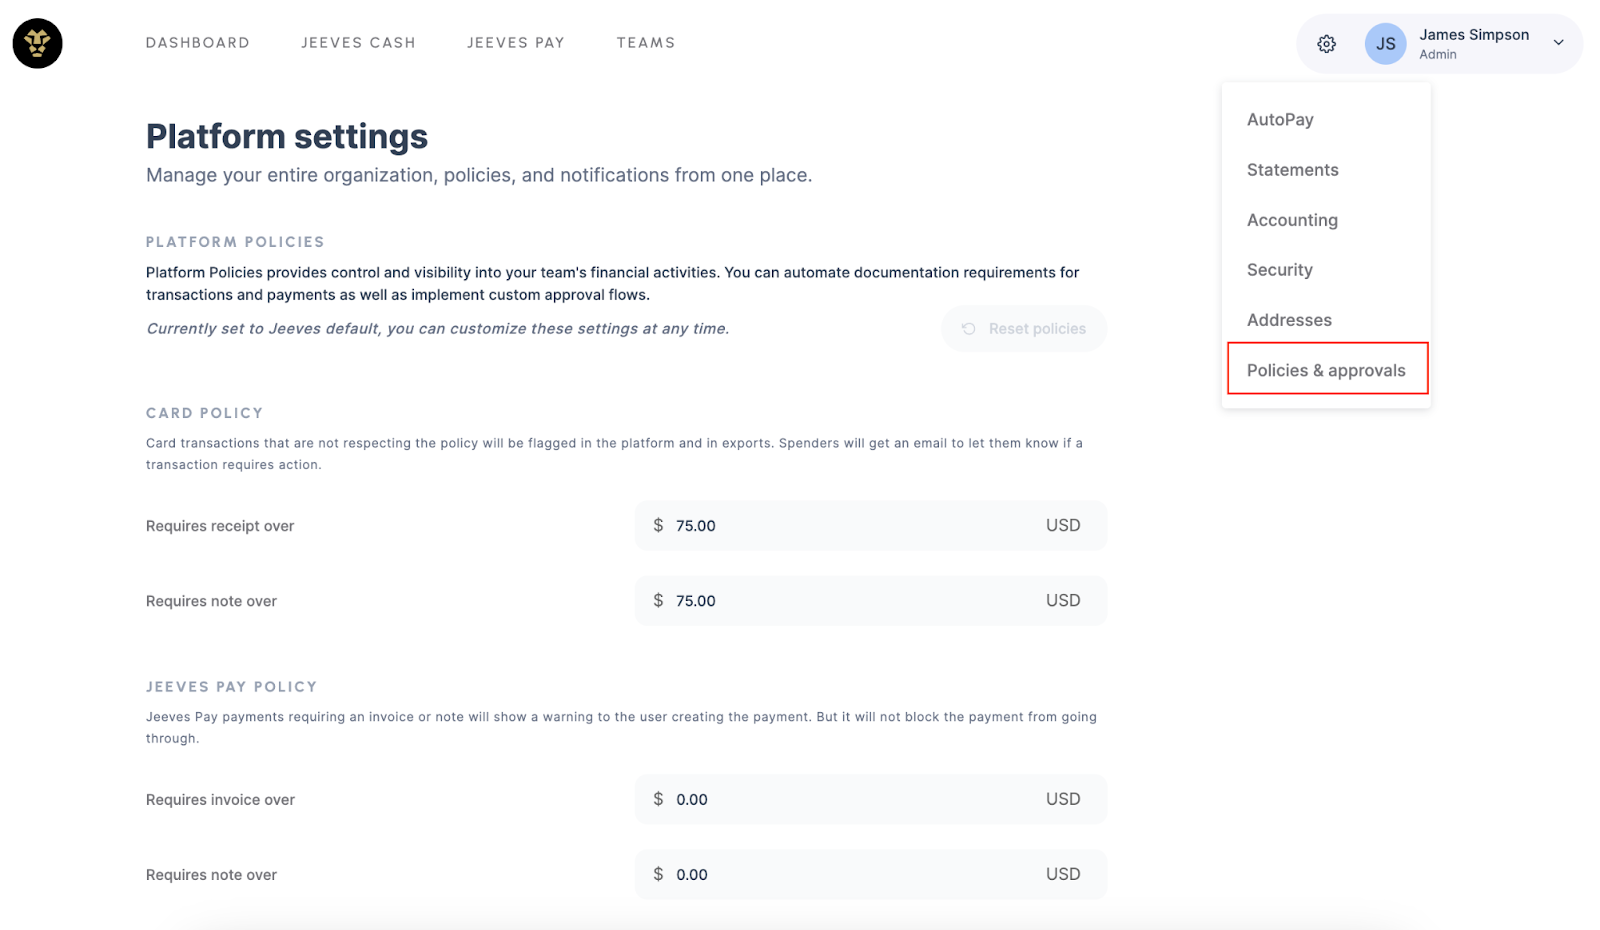This screenshot has height=930, width=1600.
Task: Navigate to the Dashboard tab
Action: [x=197, y=42]
